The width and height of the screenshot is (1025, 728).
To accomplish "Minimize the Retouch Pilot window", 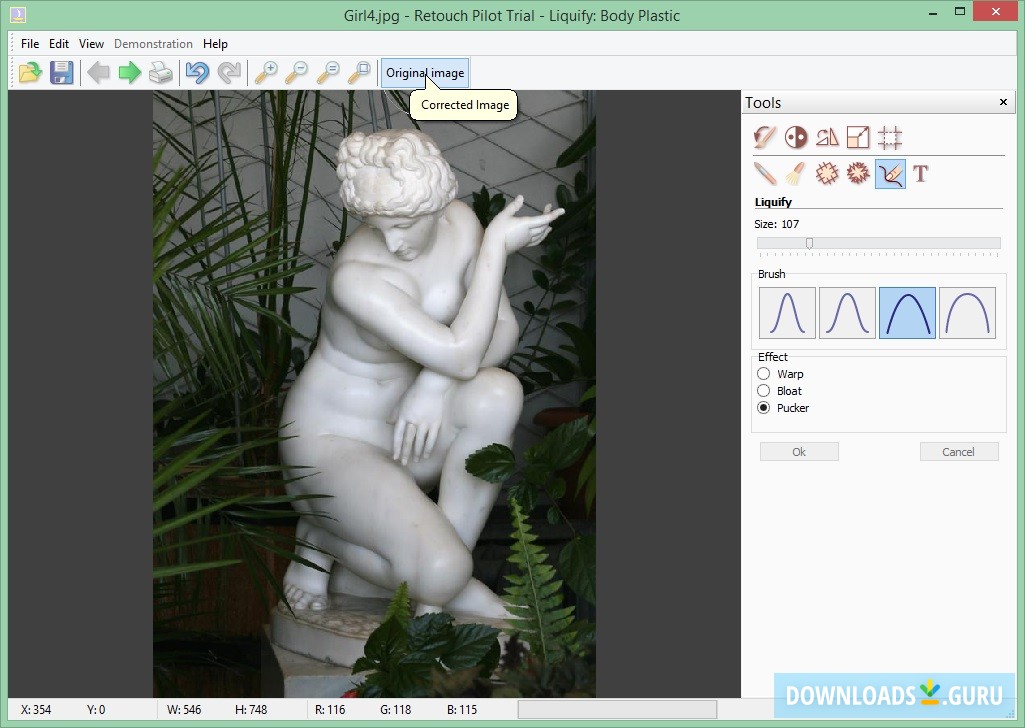I will click(935, 12).
